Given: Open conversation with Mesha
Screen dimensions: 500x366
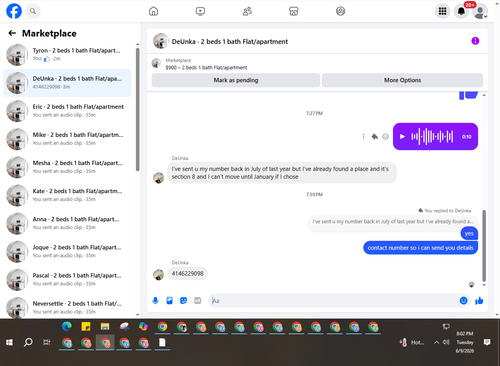Looking at the screenshot, I should pos(68,167).
